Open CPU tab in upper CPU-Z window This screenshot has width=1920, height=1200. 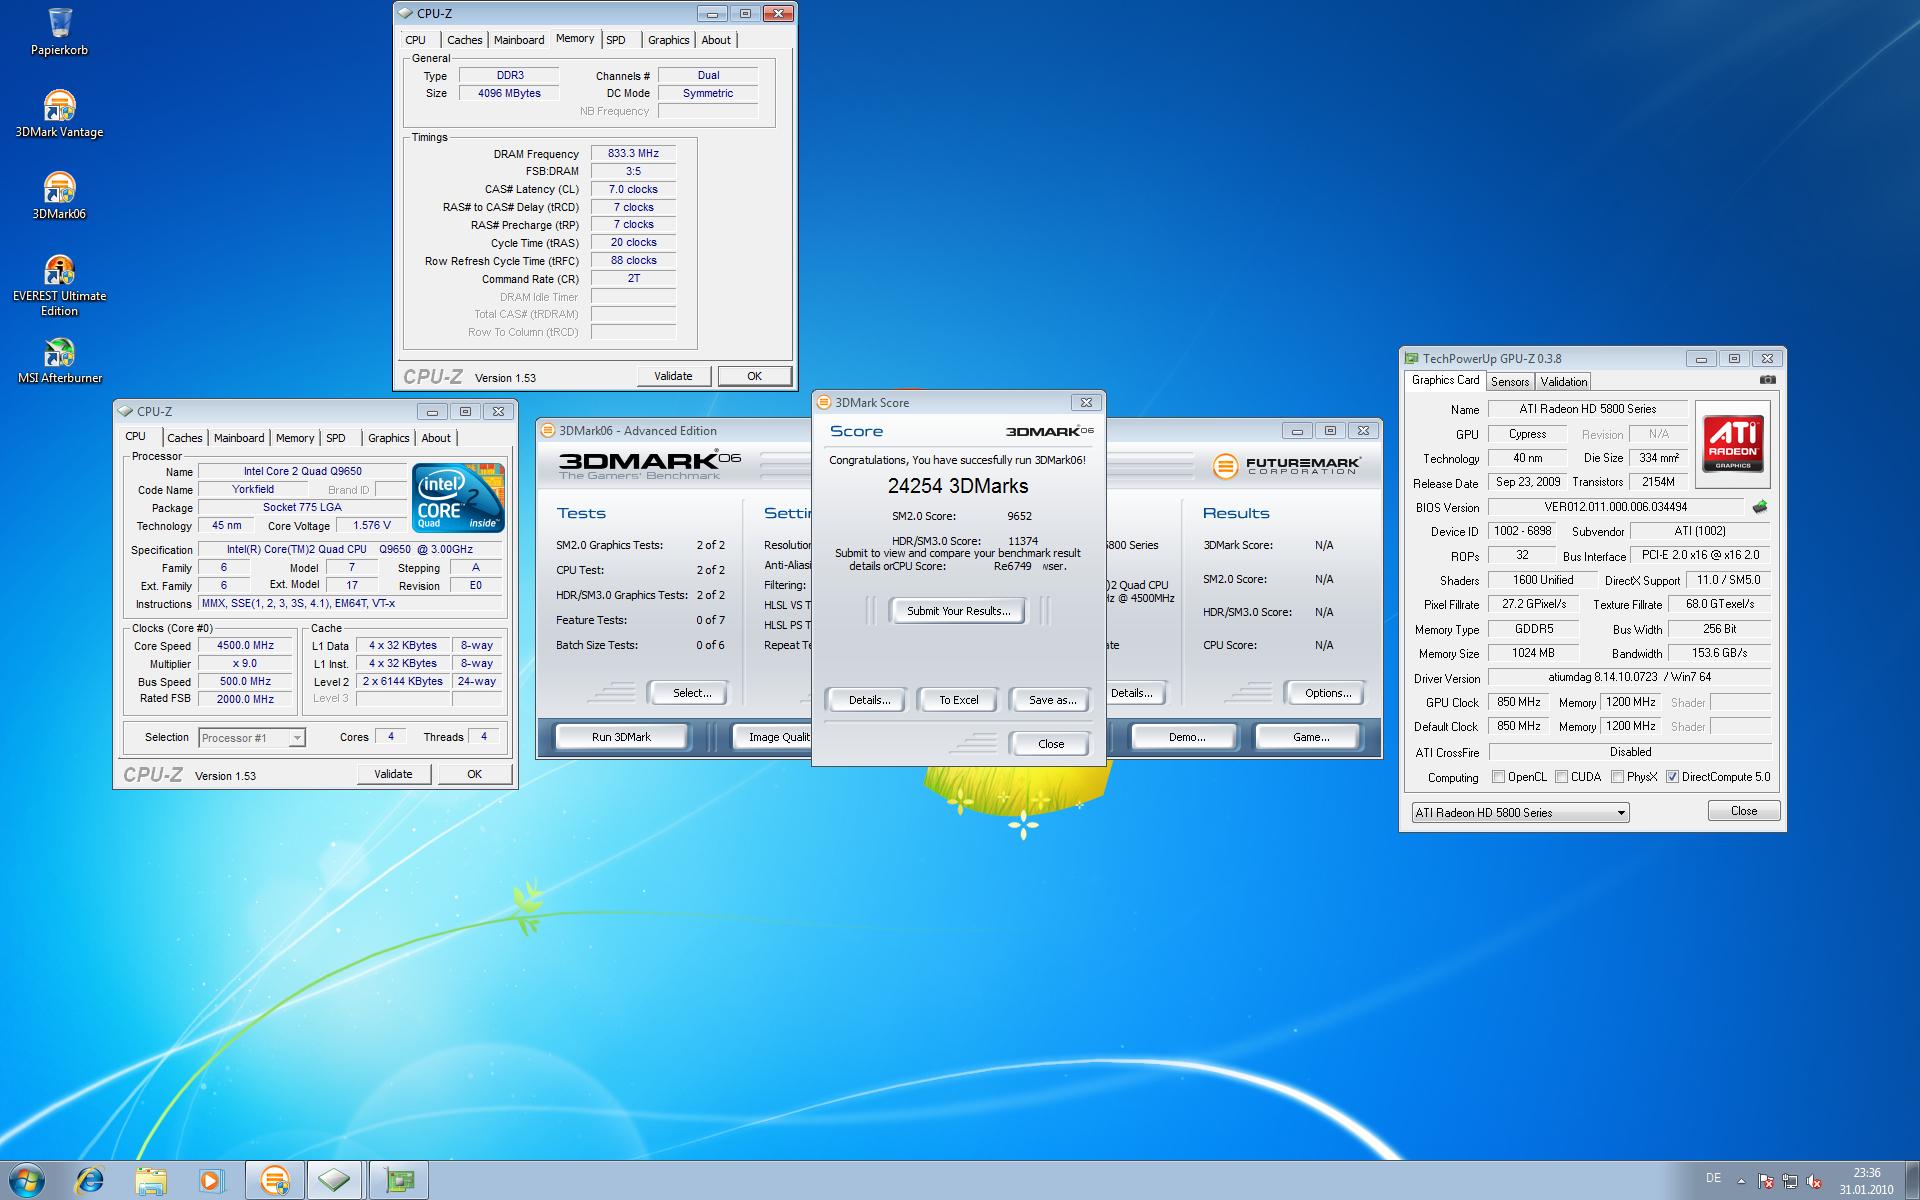pos(416,40)
